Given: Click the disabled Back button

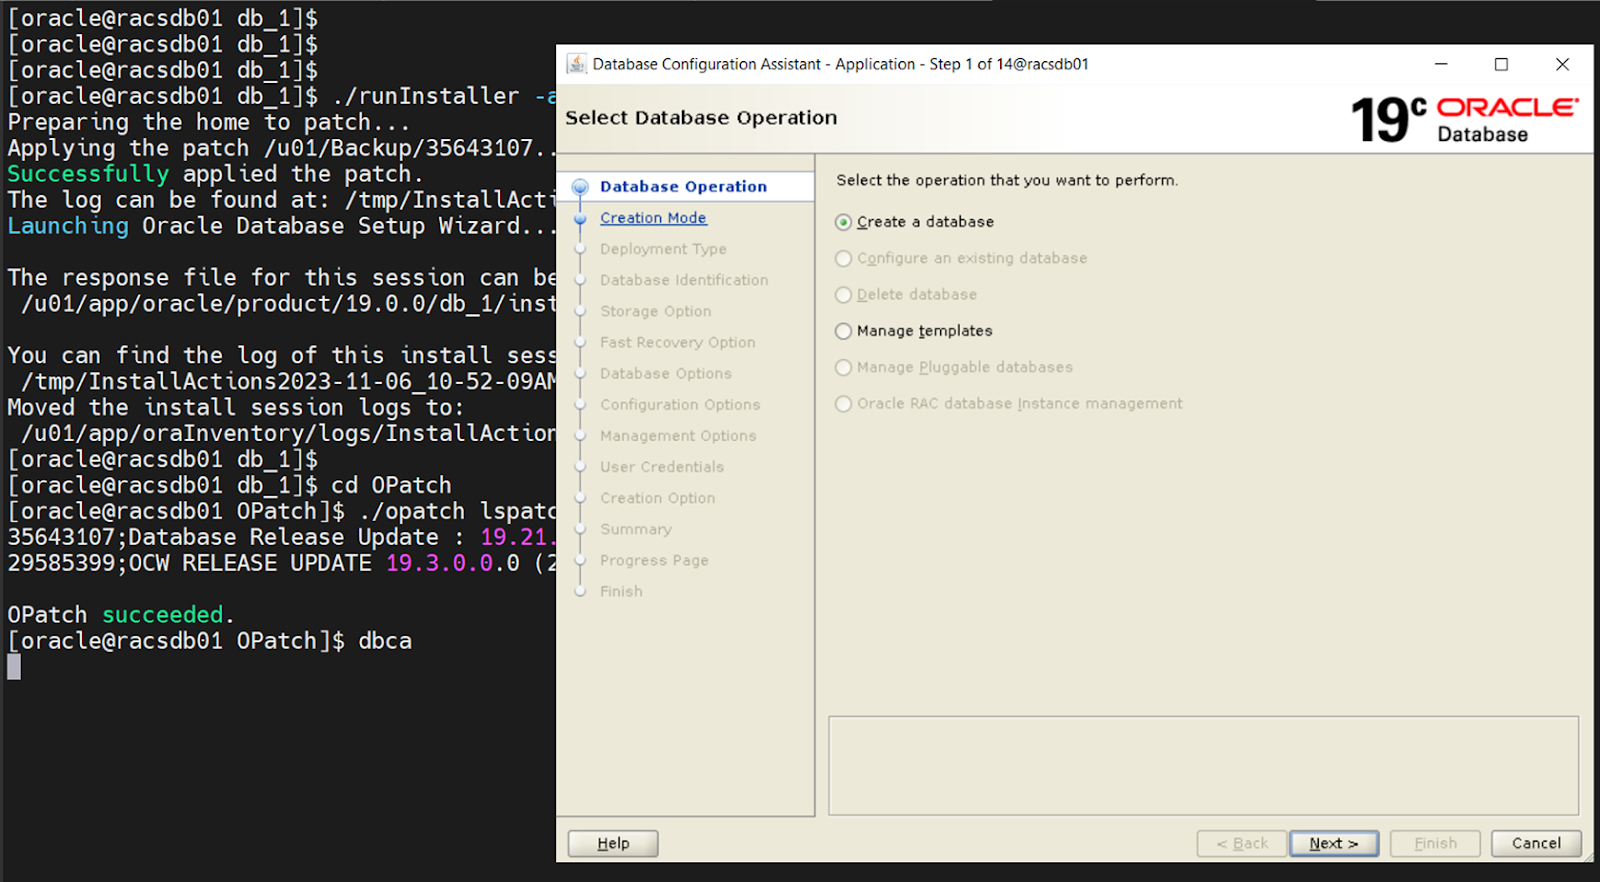Looking at the screenshot, I should pos(1241,843).
